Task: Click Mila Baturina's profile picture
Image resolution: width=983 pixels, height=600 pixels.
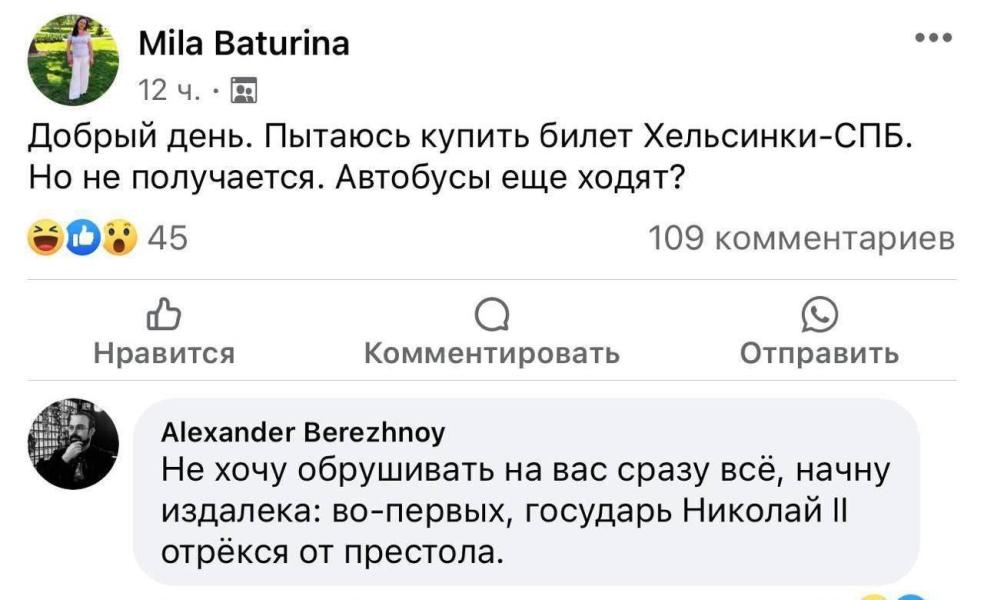Action: [x=73, y=60]
